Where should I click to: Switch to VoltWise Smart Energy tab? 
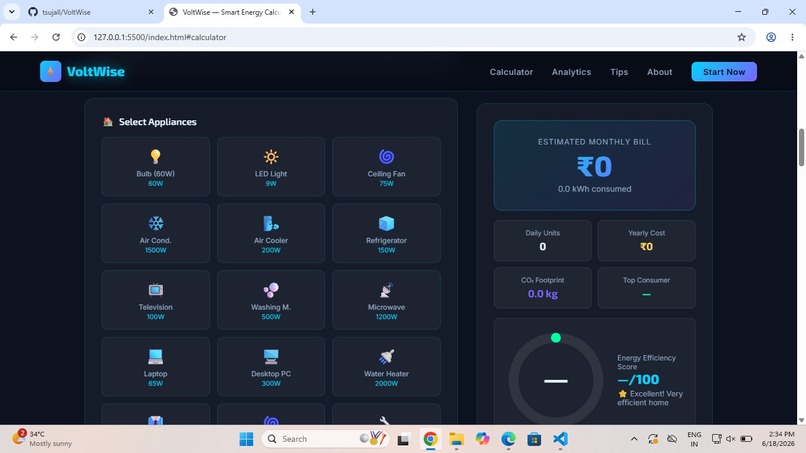tap(231, 12)
